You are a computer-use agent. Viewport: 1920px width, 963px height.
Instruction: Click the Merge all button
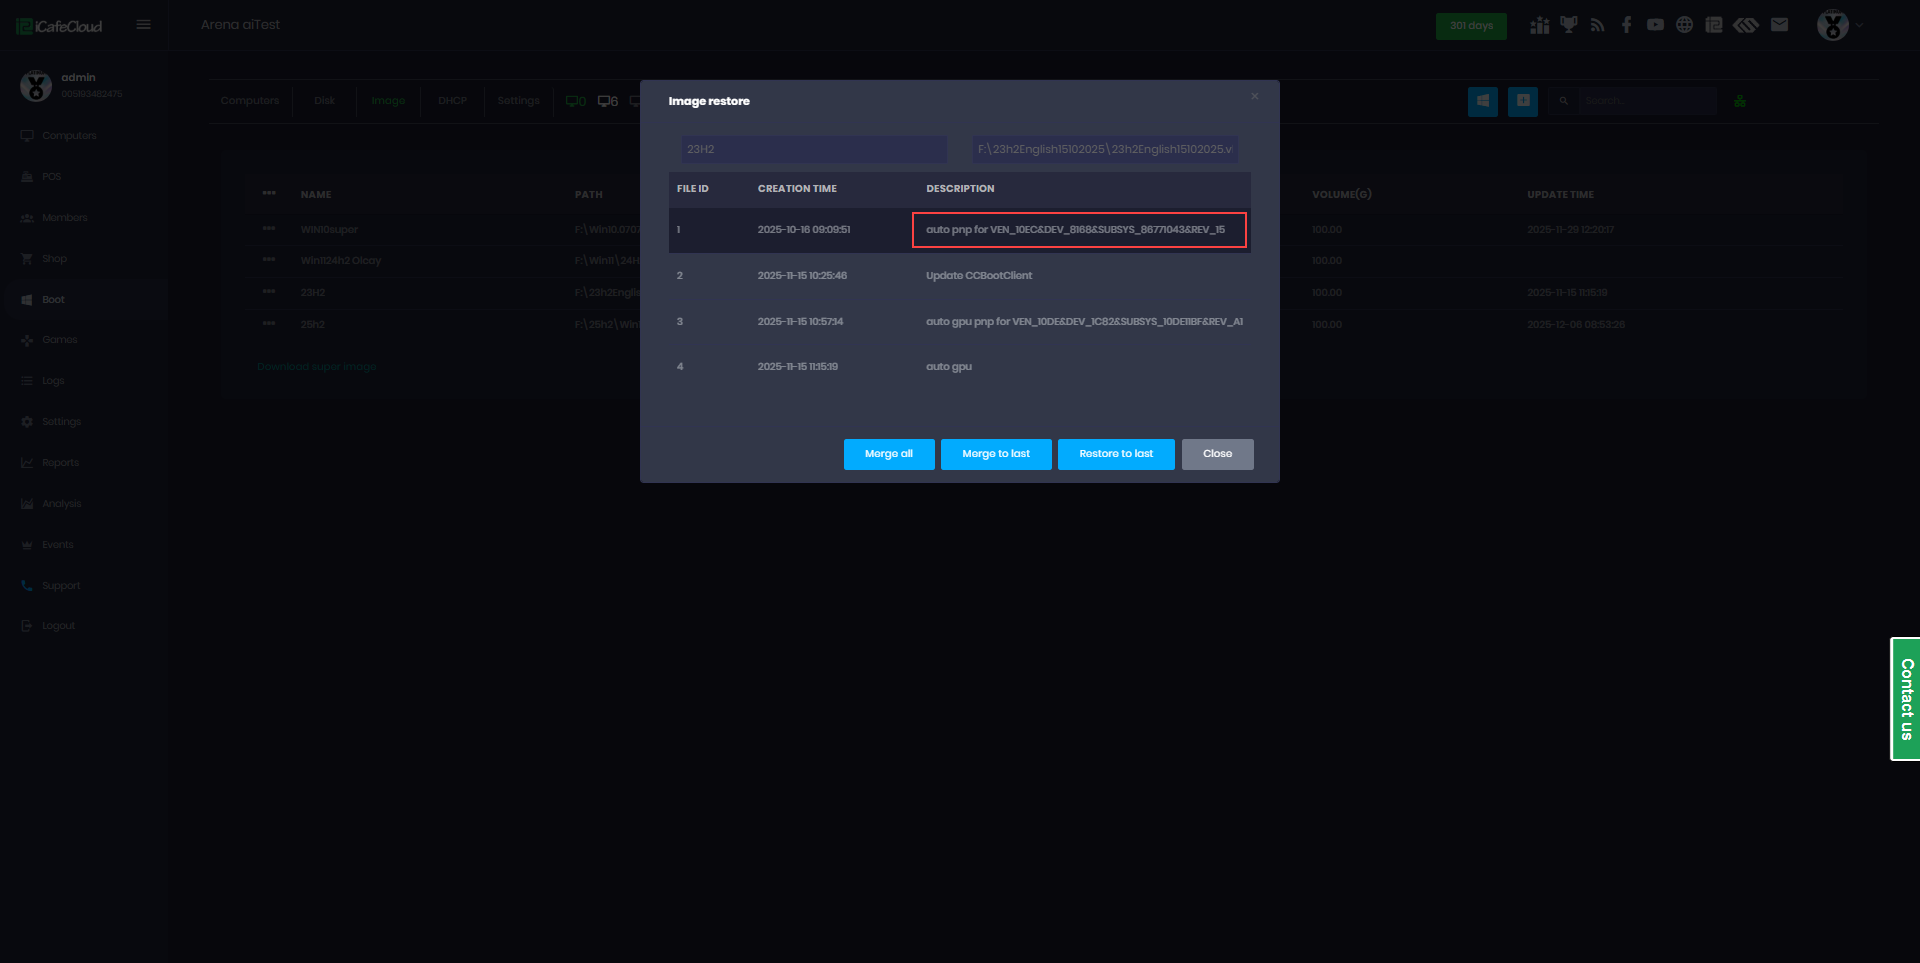888,454
